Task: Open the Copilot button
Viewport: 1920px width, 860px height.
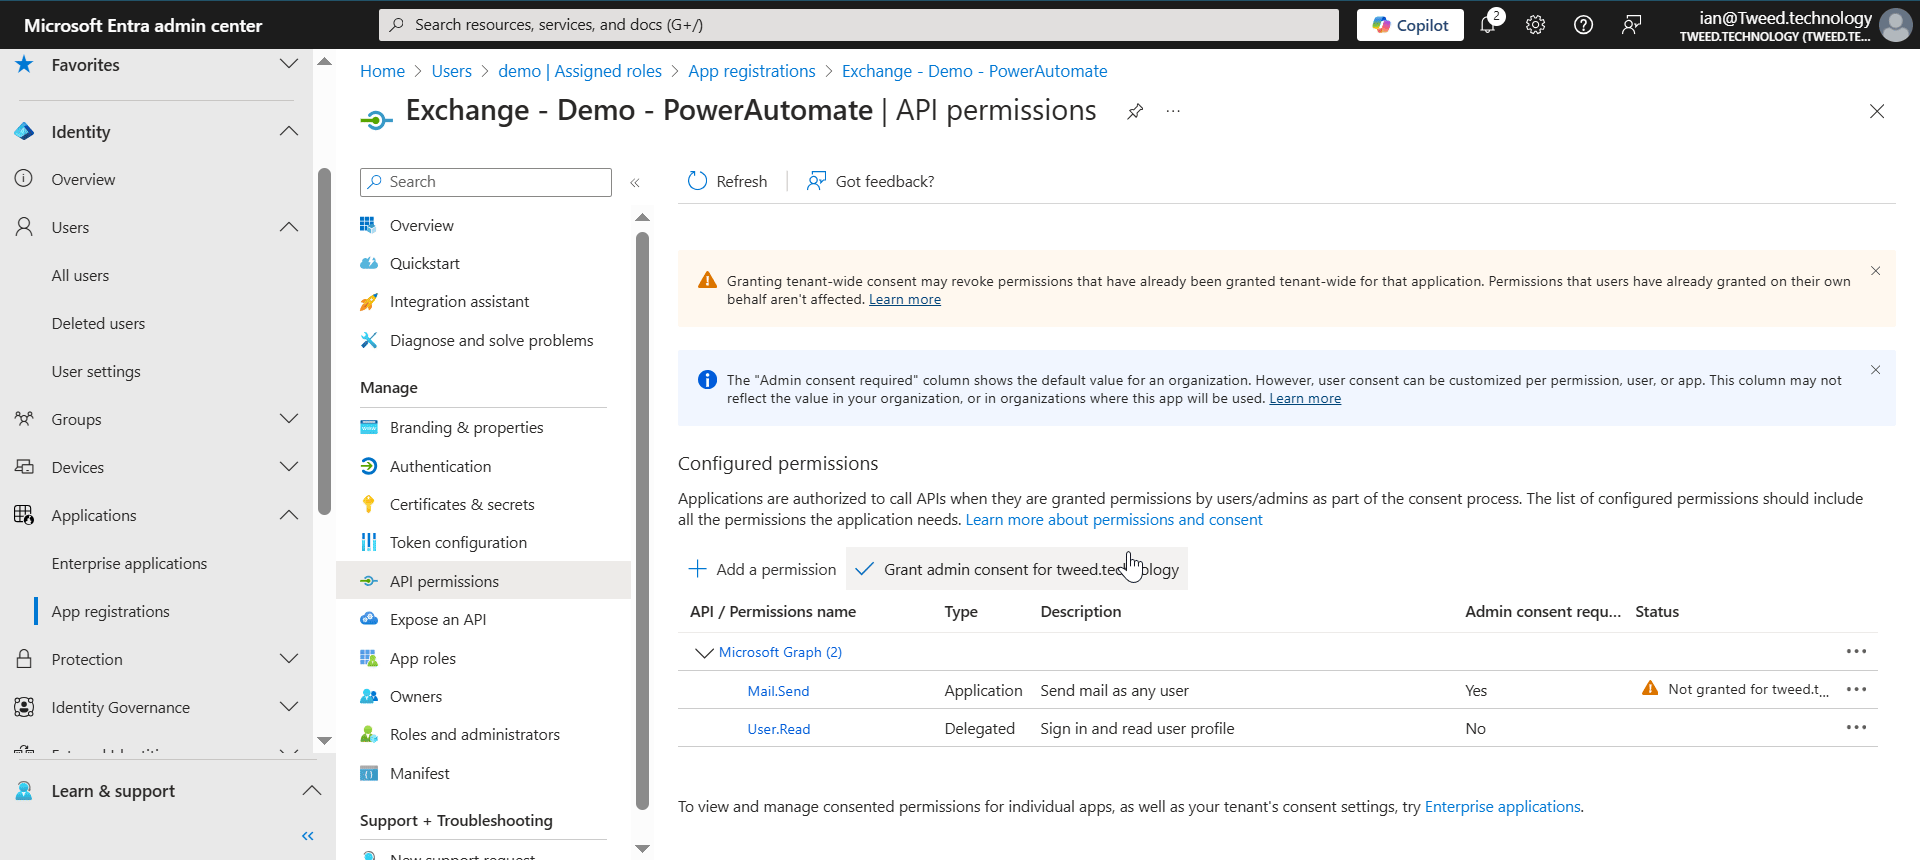Action: pos(1410,25)
